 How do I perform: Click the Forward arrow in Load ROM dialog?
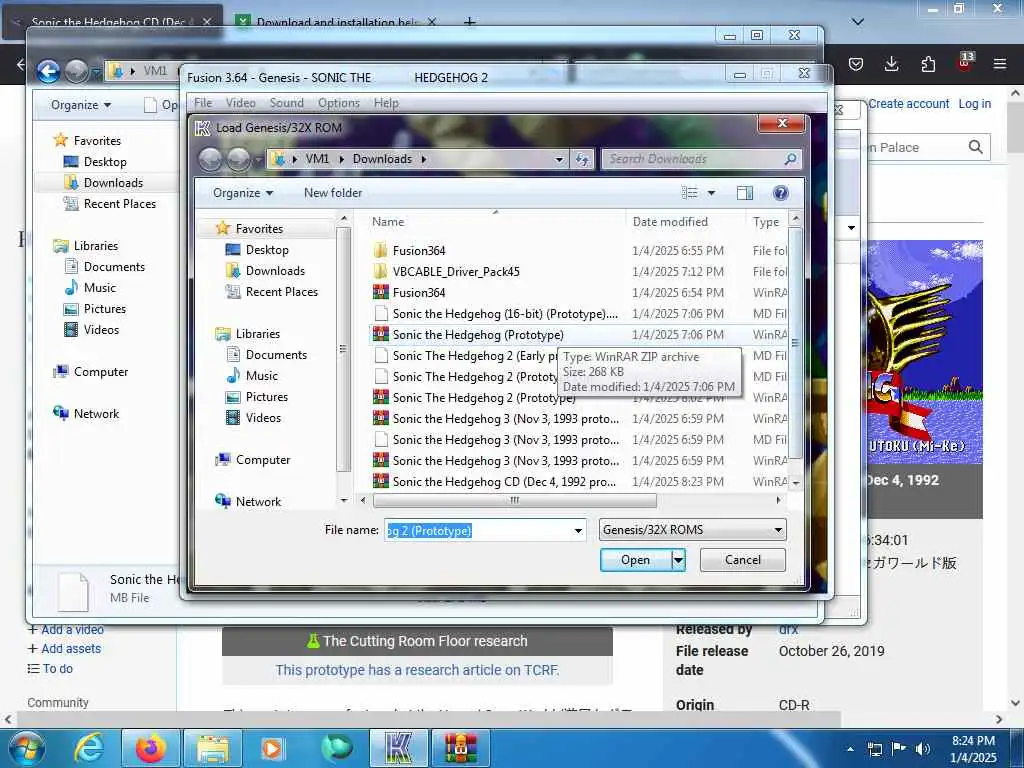tap(238, 159)
